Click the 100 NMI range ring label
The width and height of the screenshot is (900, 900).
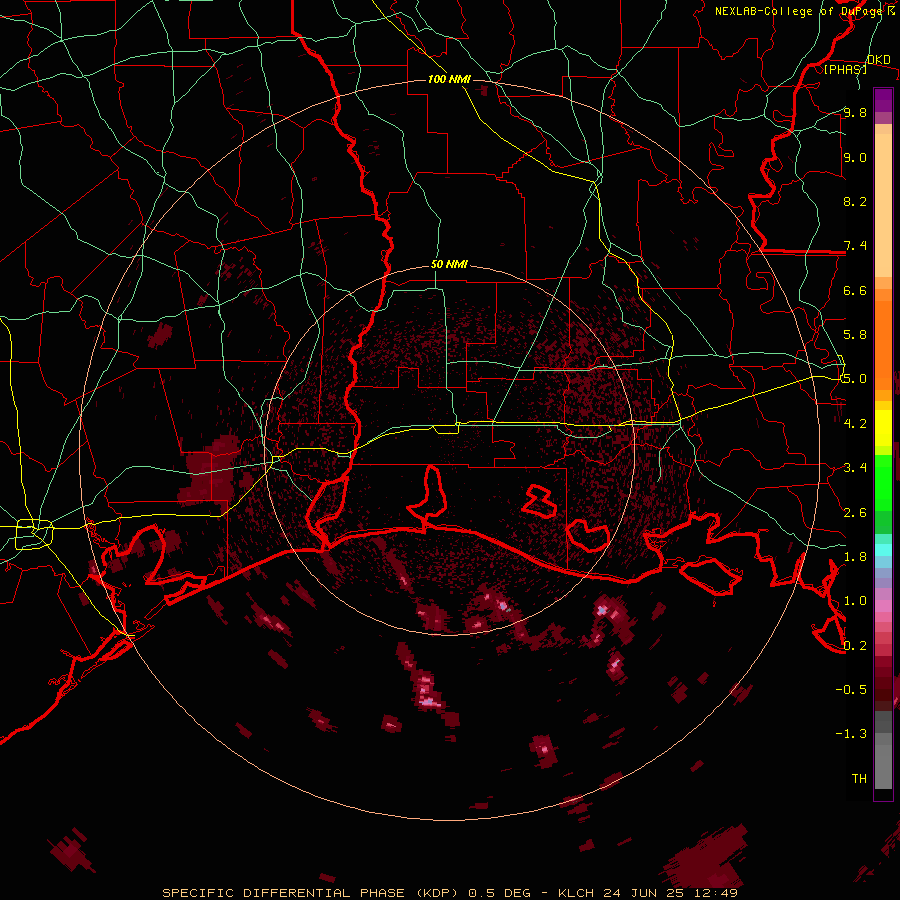pos(449,79)
